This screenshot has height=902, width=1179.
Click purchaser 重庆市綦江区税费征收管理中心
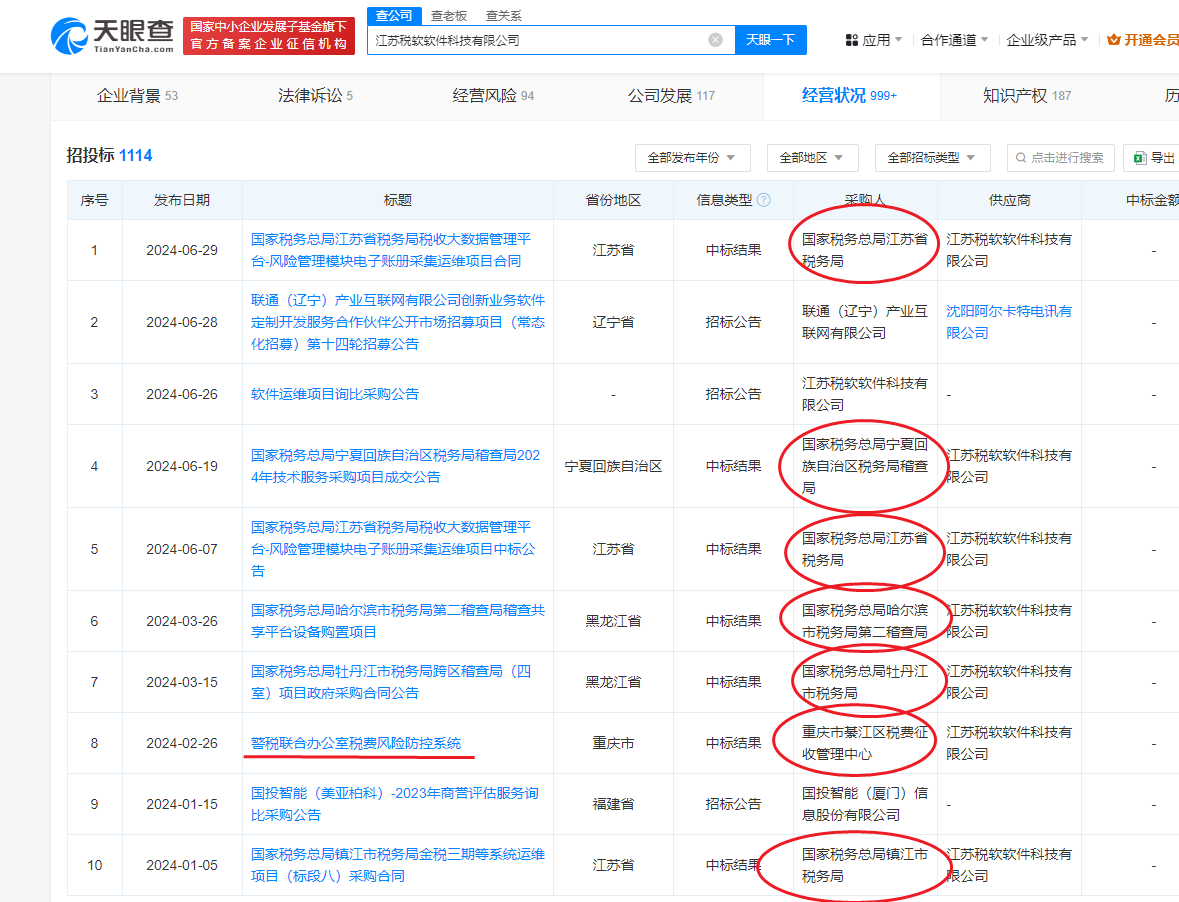865,743
